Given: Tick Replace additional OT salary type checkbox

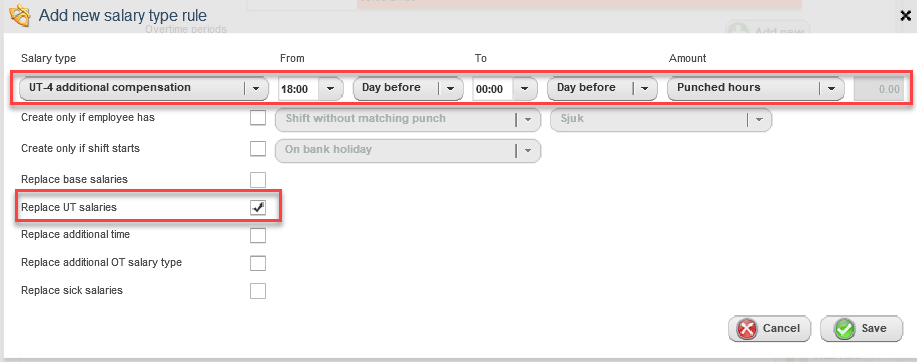Looking at the screenshot, I should coord(258,263).
